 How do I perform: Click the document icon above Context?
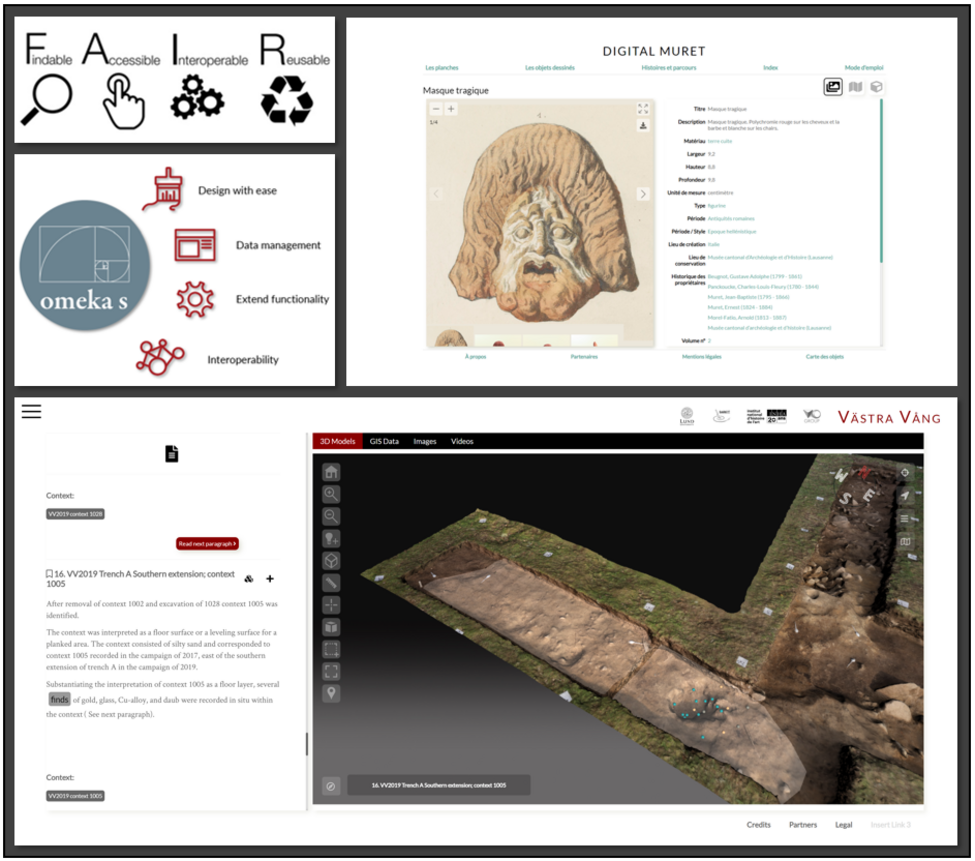coord(172,454)
